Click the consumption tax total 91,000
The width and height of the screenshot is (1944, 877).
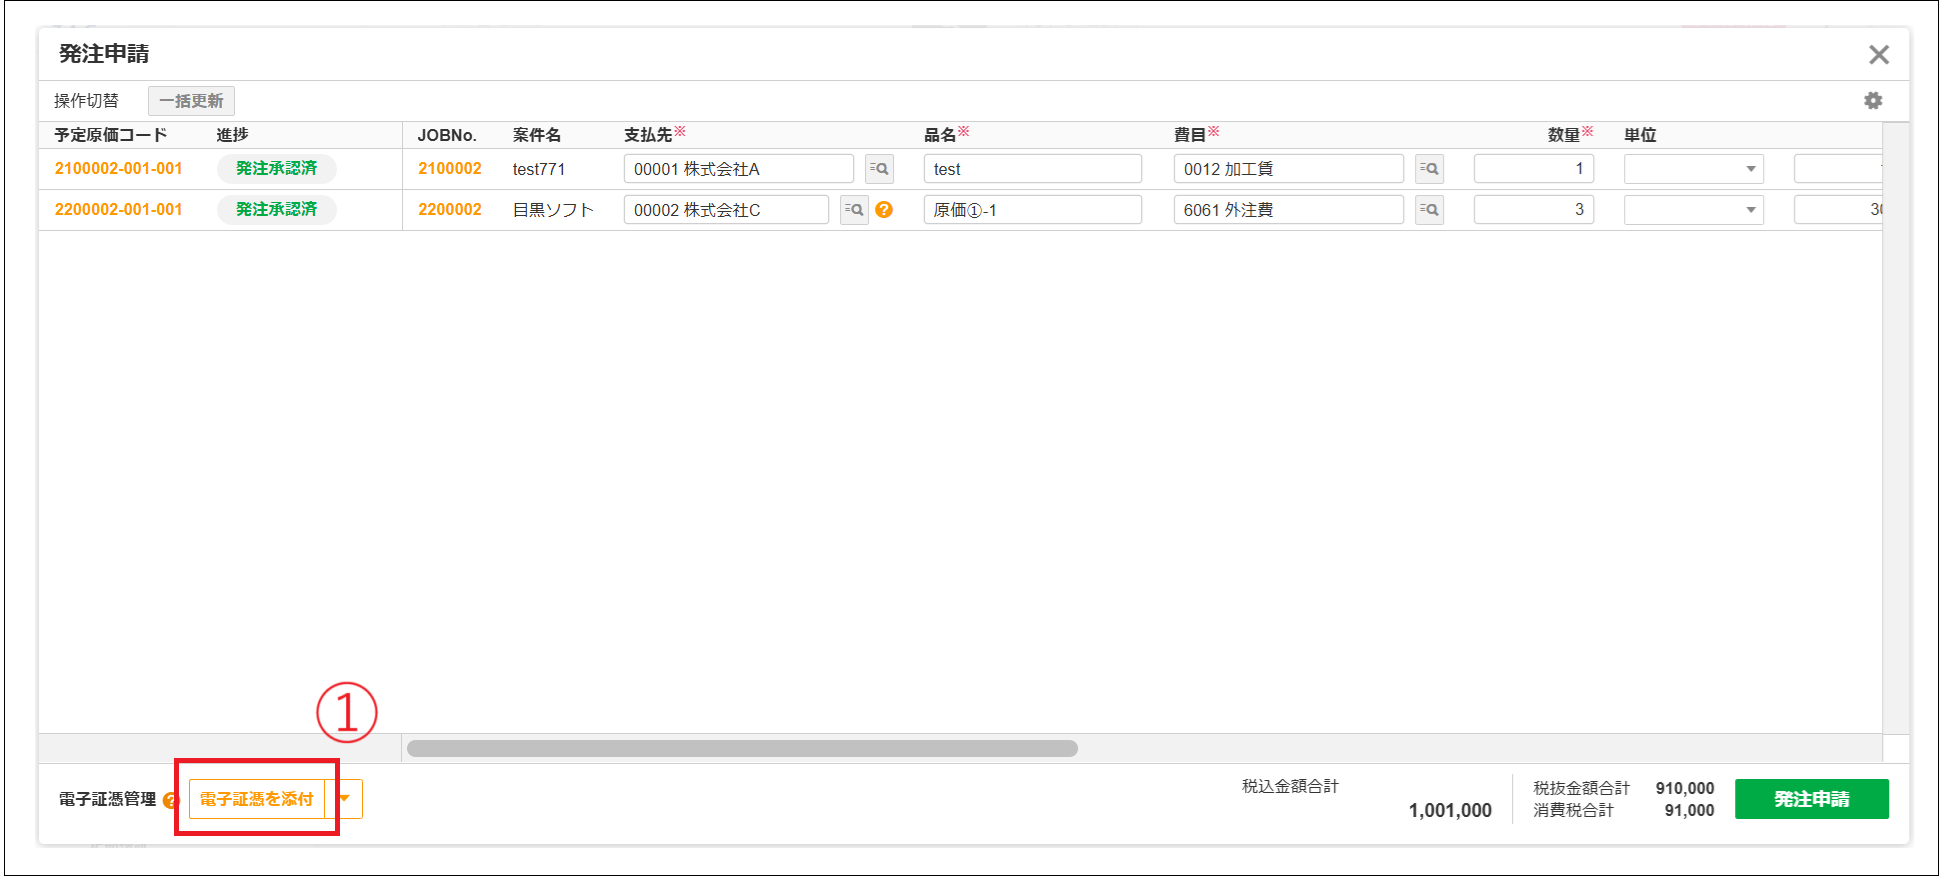pyautogui.click(x=1689, y=811)
